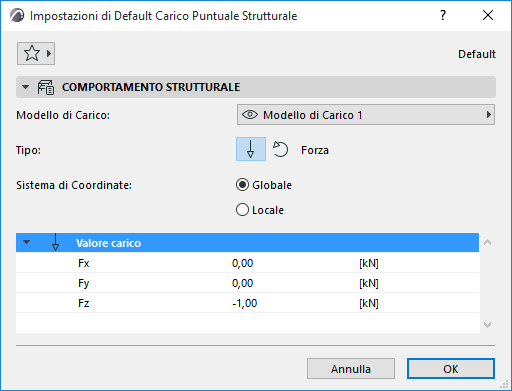This screenshot has height=391, width=512.
Task: Click the Fz value -1,00 field
Action: click(245, 303)
